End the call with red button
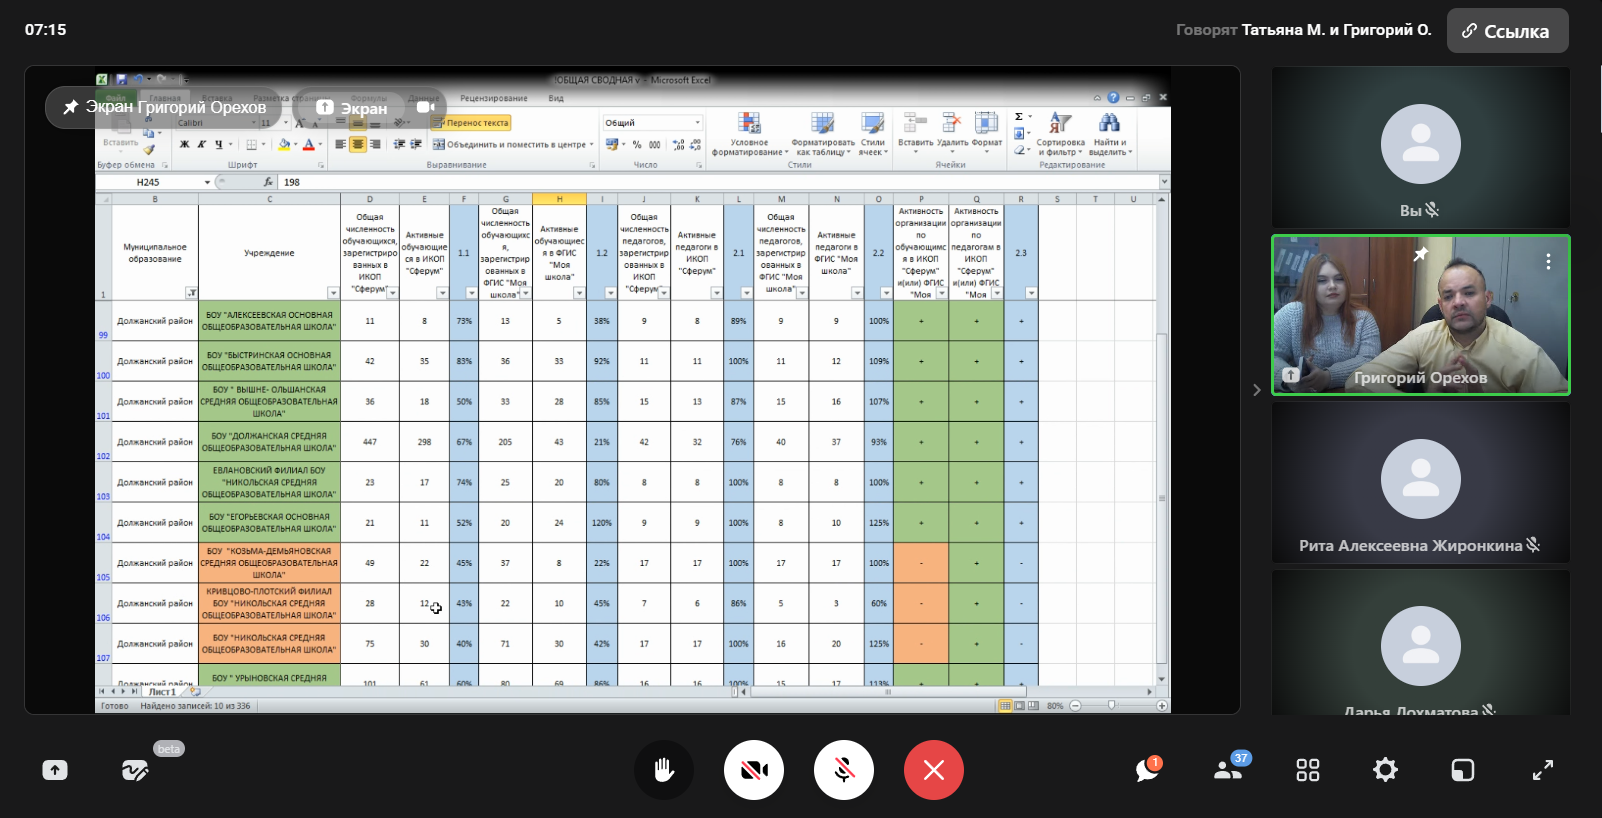 [x=933, y=770]
